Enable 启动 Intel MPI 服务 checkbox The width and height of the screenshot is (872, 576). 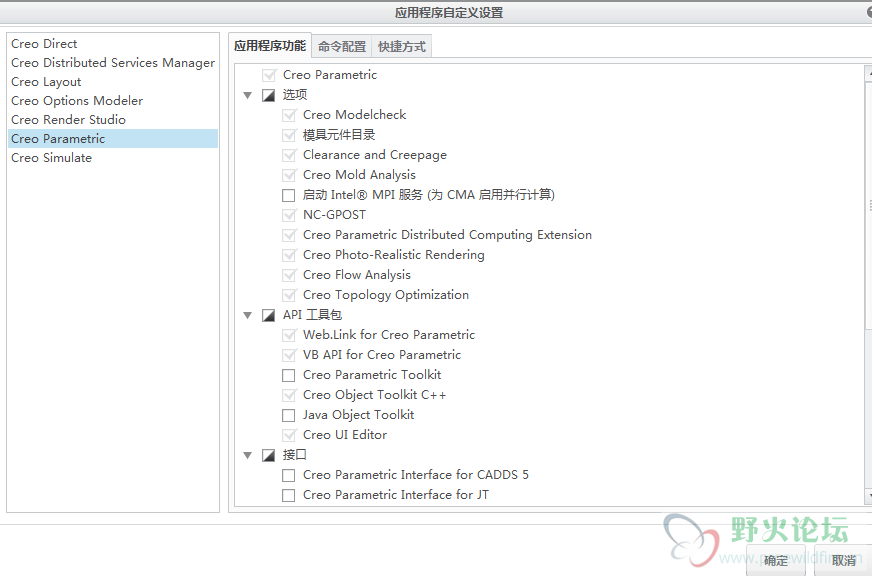[289, 195]
